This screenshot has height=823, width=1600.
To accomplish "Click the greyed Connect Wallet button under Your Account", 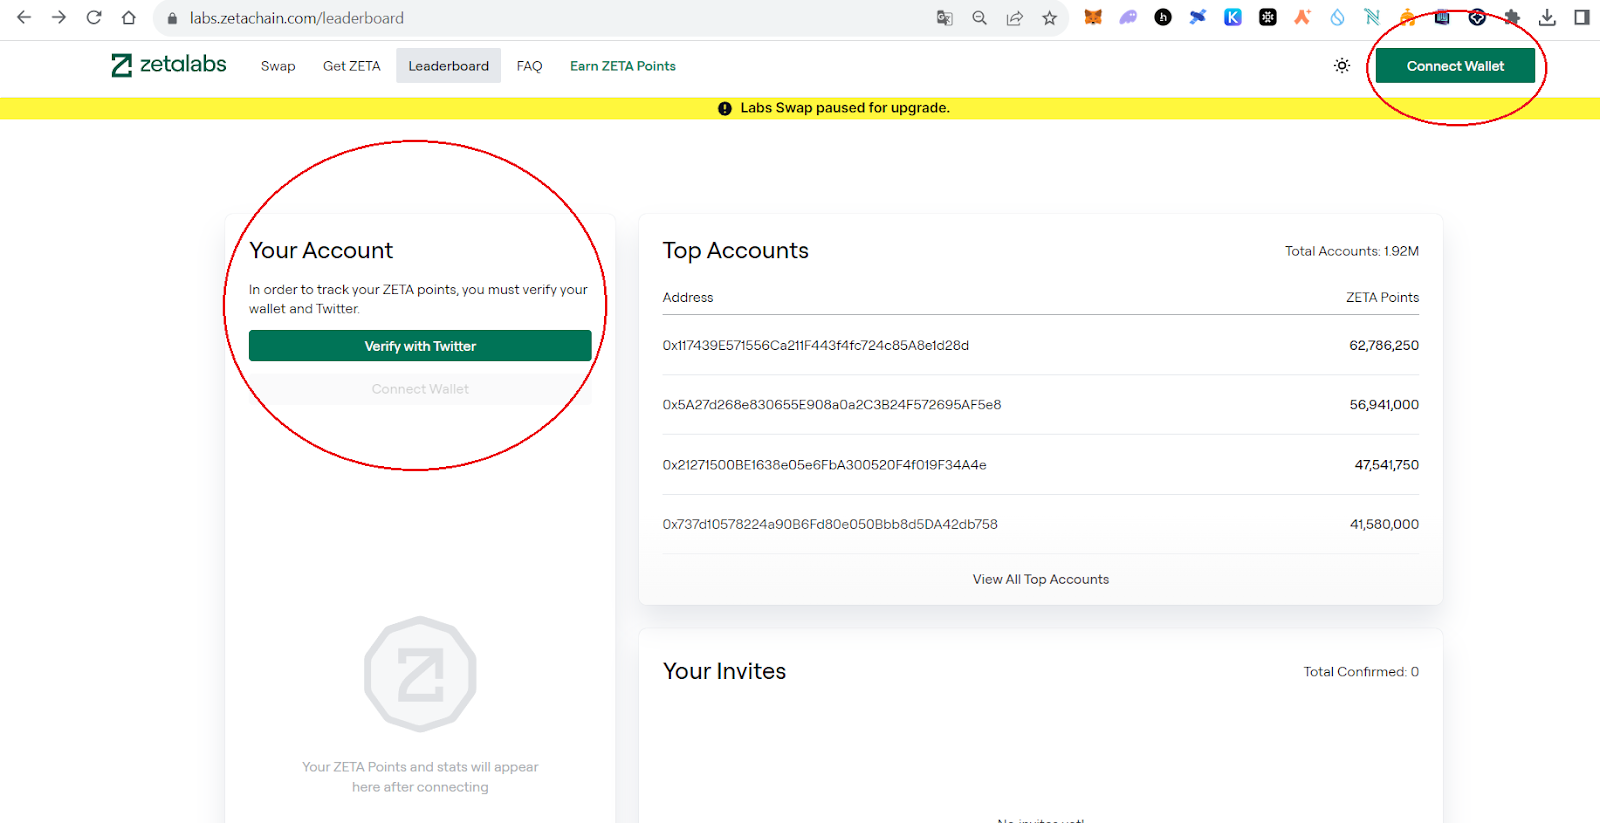I will 420,389.
